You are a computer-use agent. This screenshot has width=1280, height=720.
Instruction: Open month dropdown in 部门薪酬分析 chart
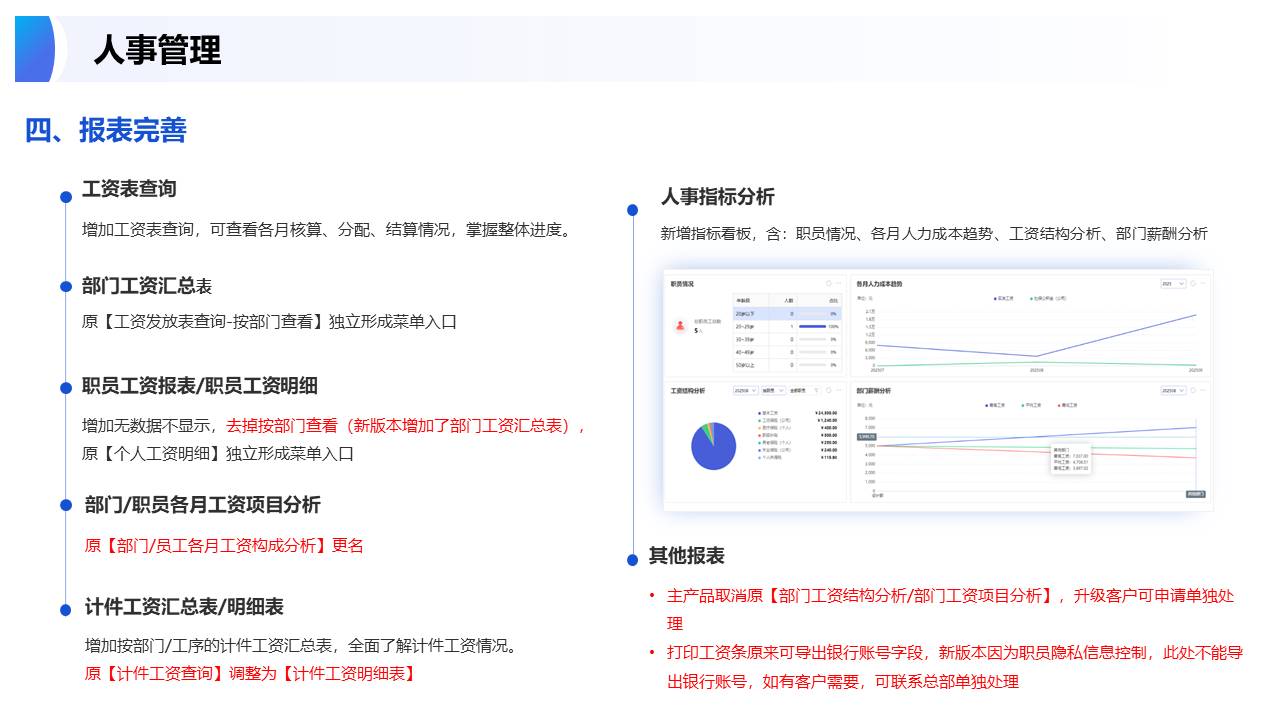click(1173, 390)
